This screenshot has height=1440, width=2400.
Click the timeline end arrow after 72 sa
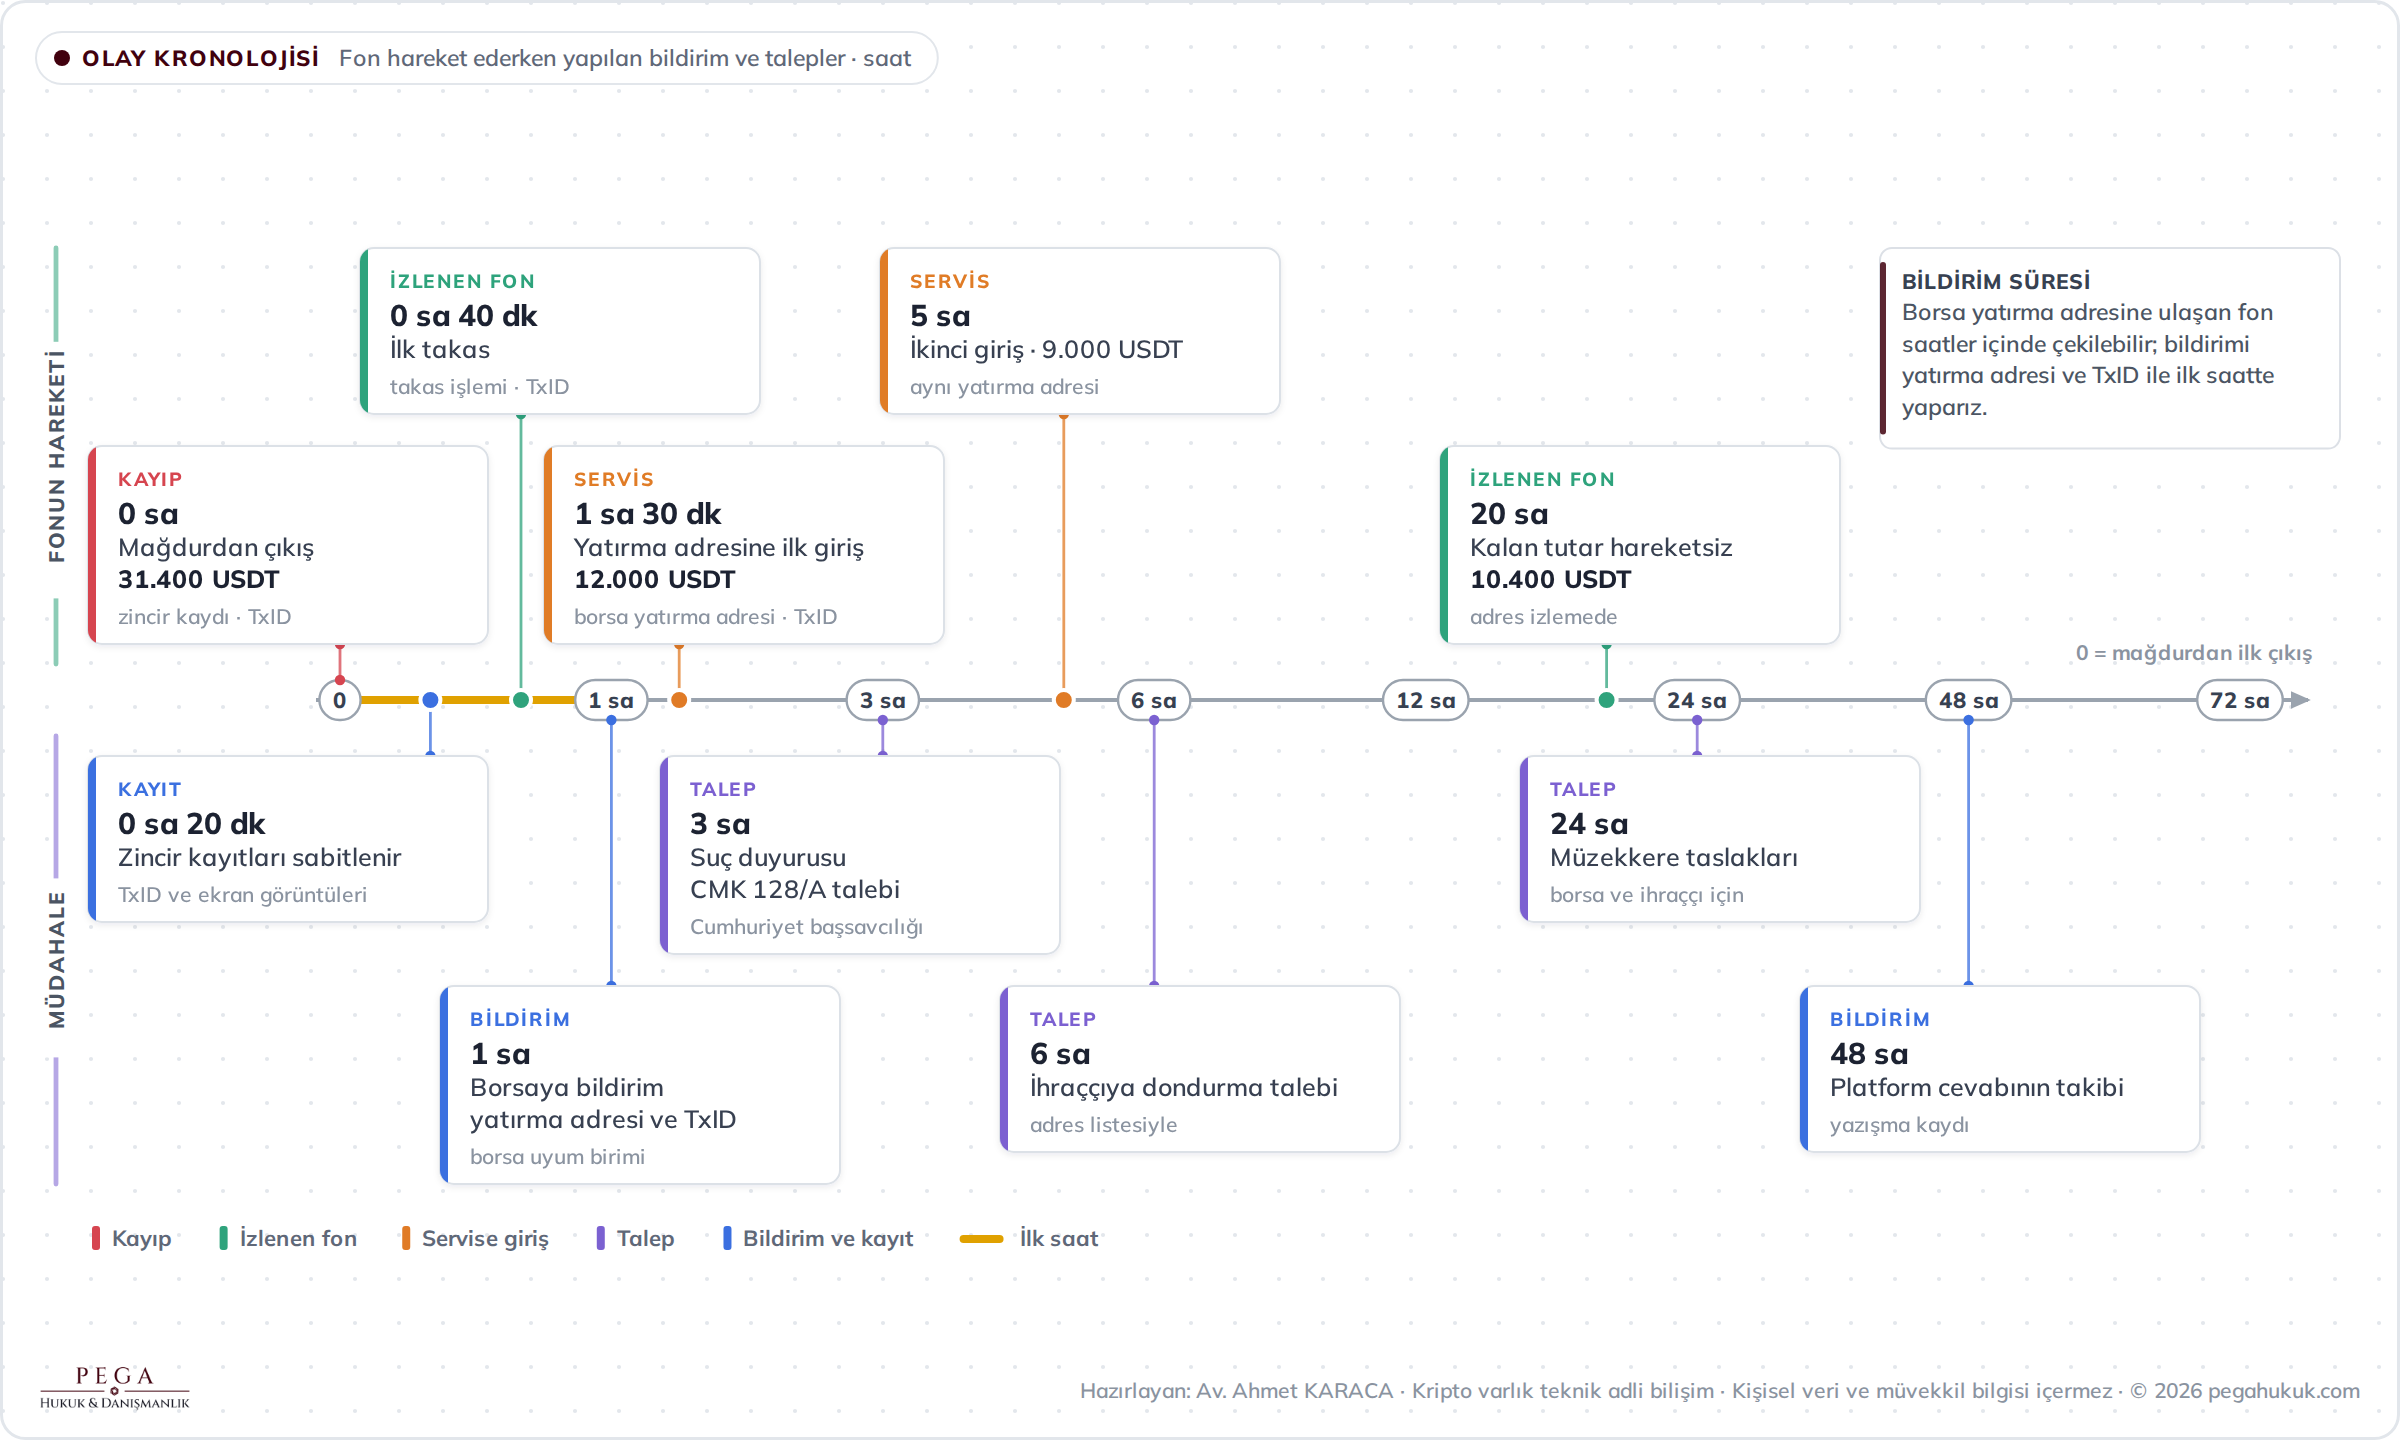(2300, 700)
